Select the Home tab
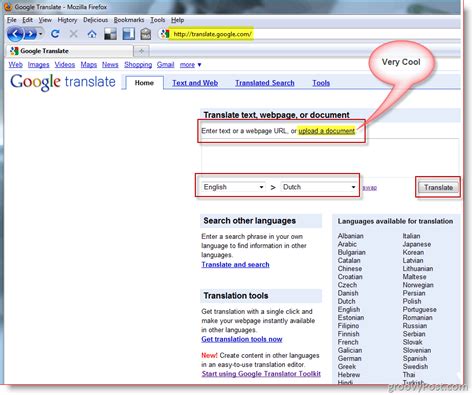 tap(144, 83)
